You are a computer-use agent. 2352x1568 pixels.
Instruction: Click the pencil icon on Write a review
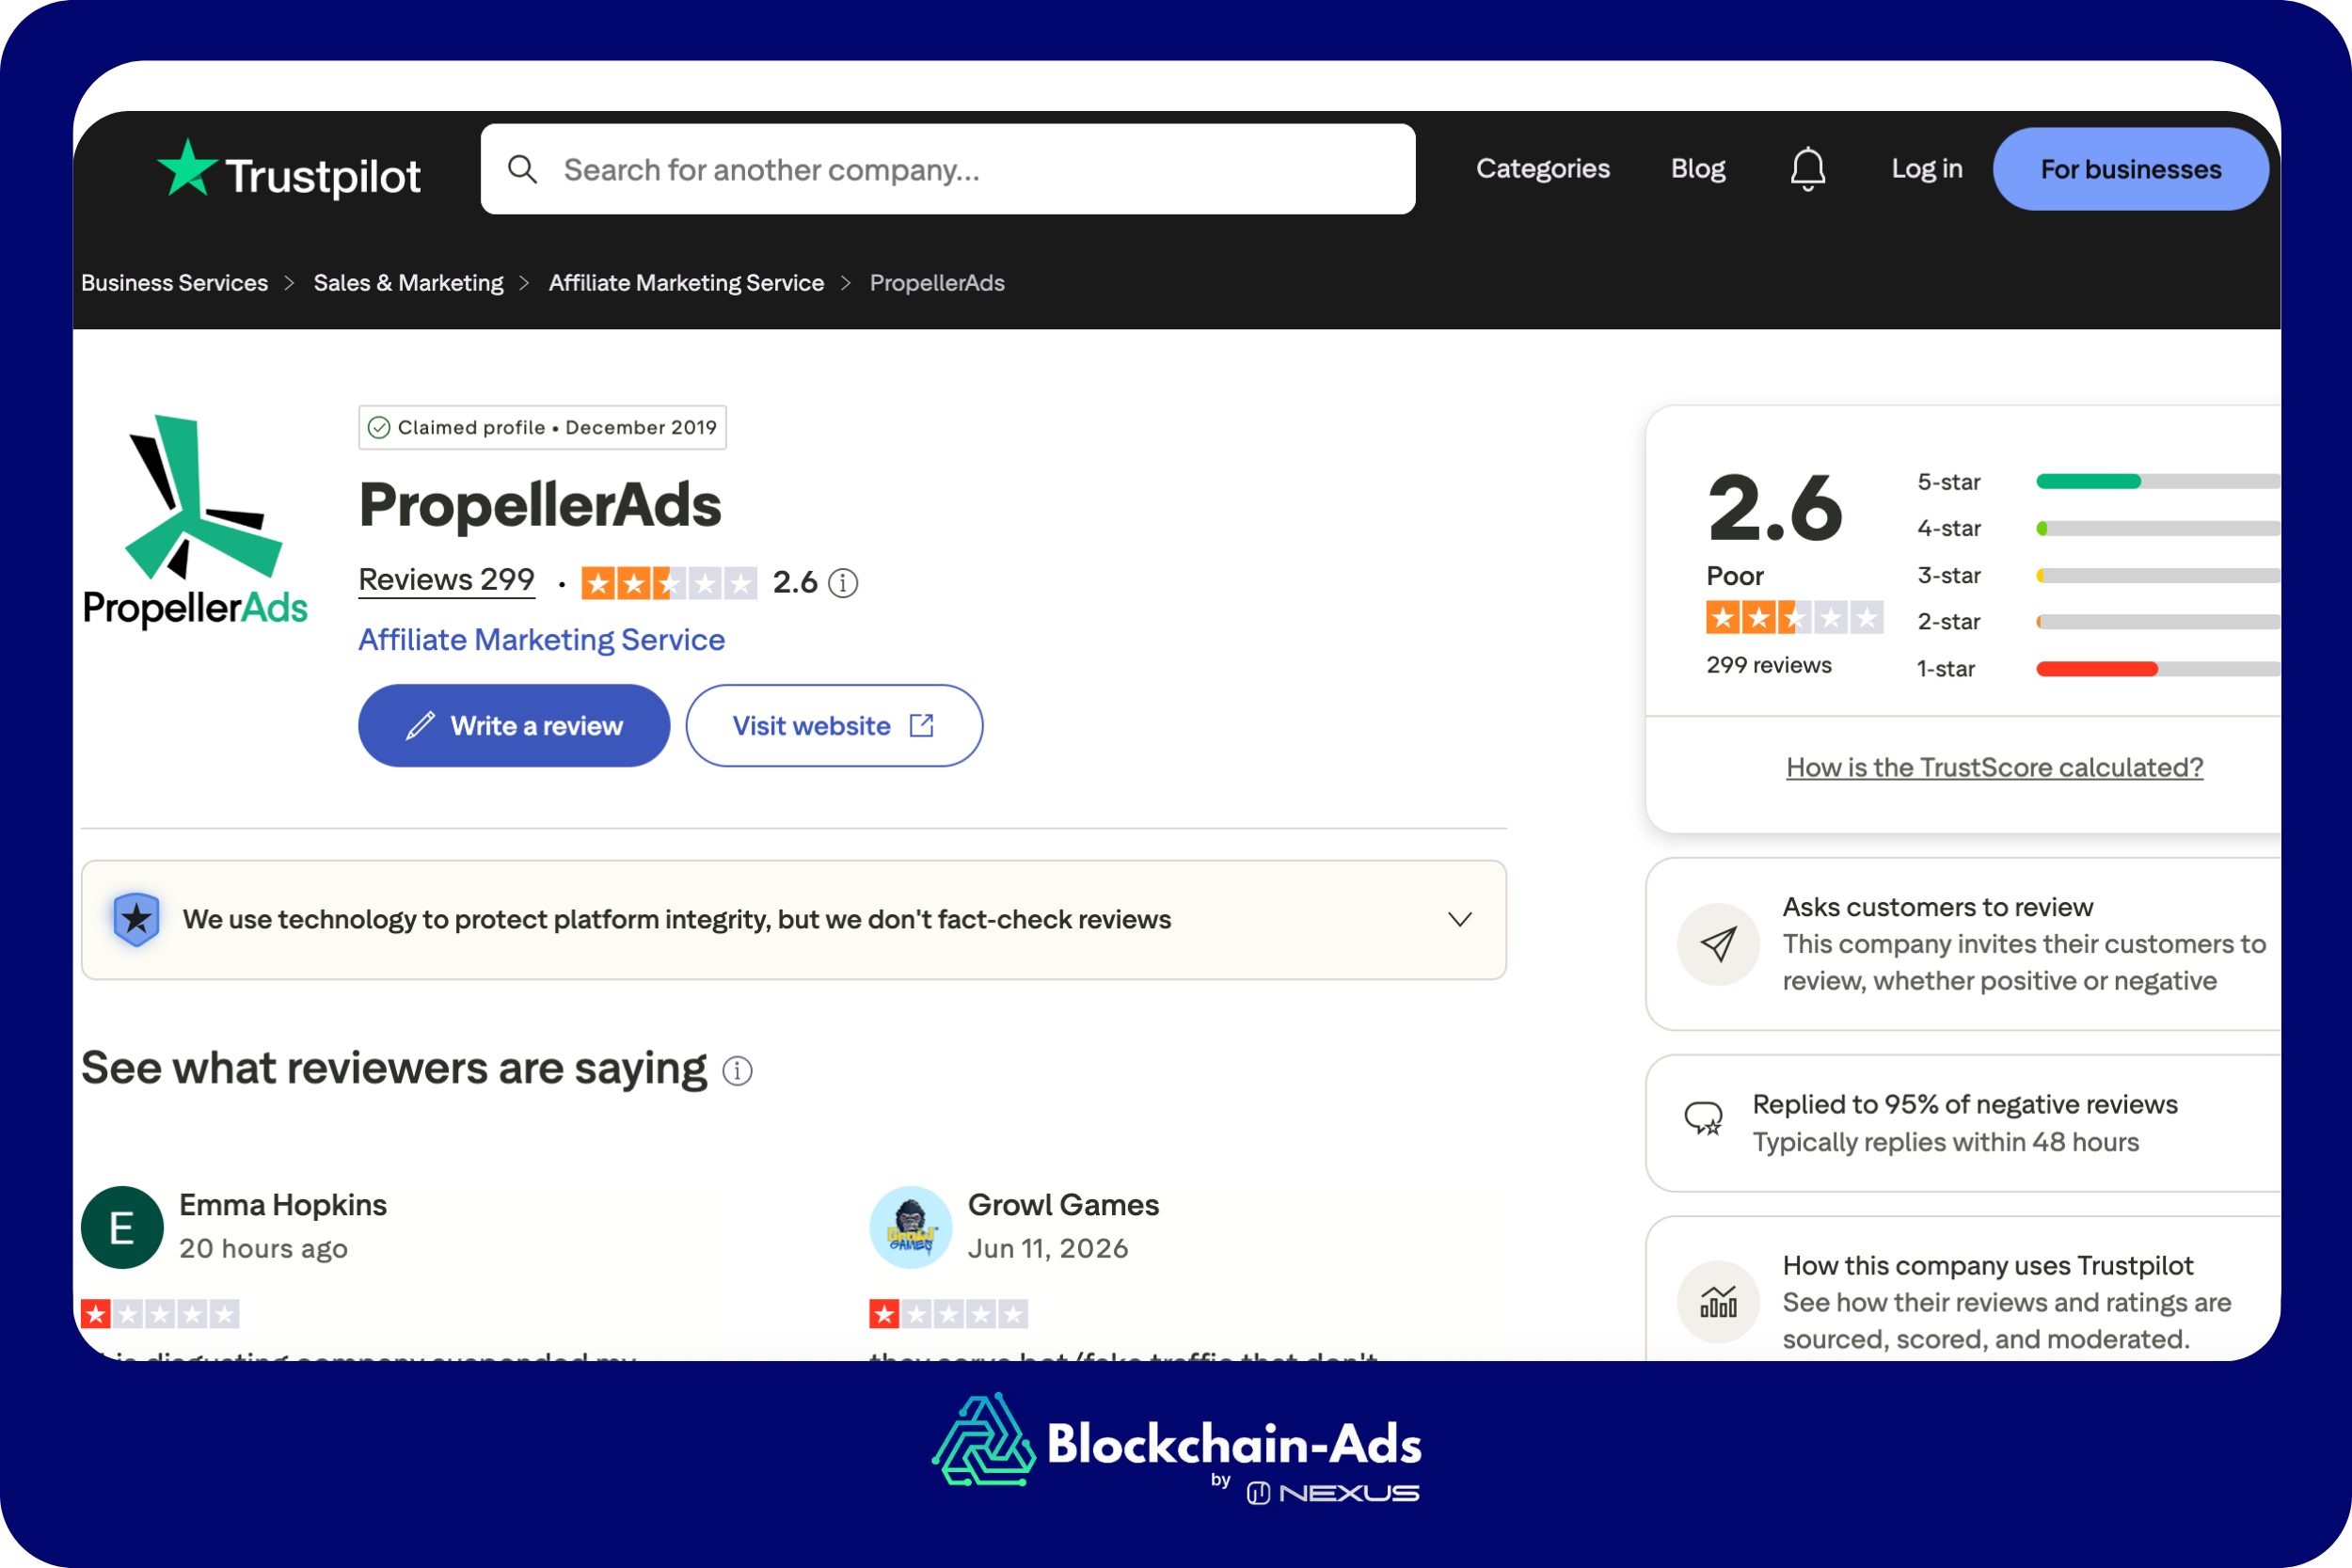420,726
